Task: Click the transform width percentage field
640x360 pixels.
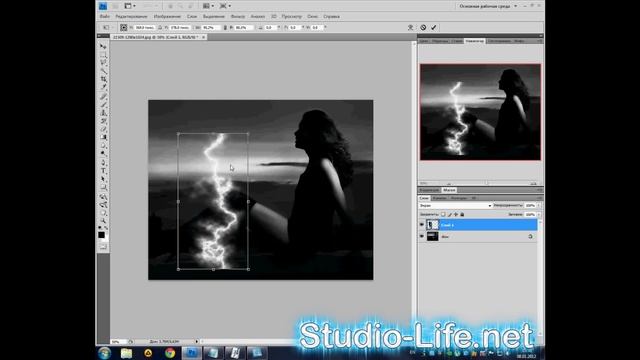Action: [210, 27]
